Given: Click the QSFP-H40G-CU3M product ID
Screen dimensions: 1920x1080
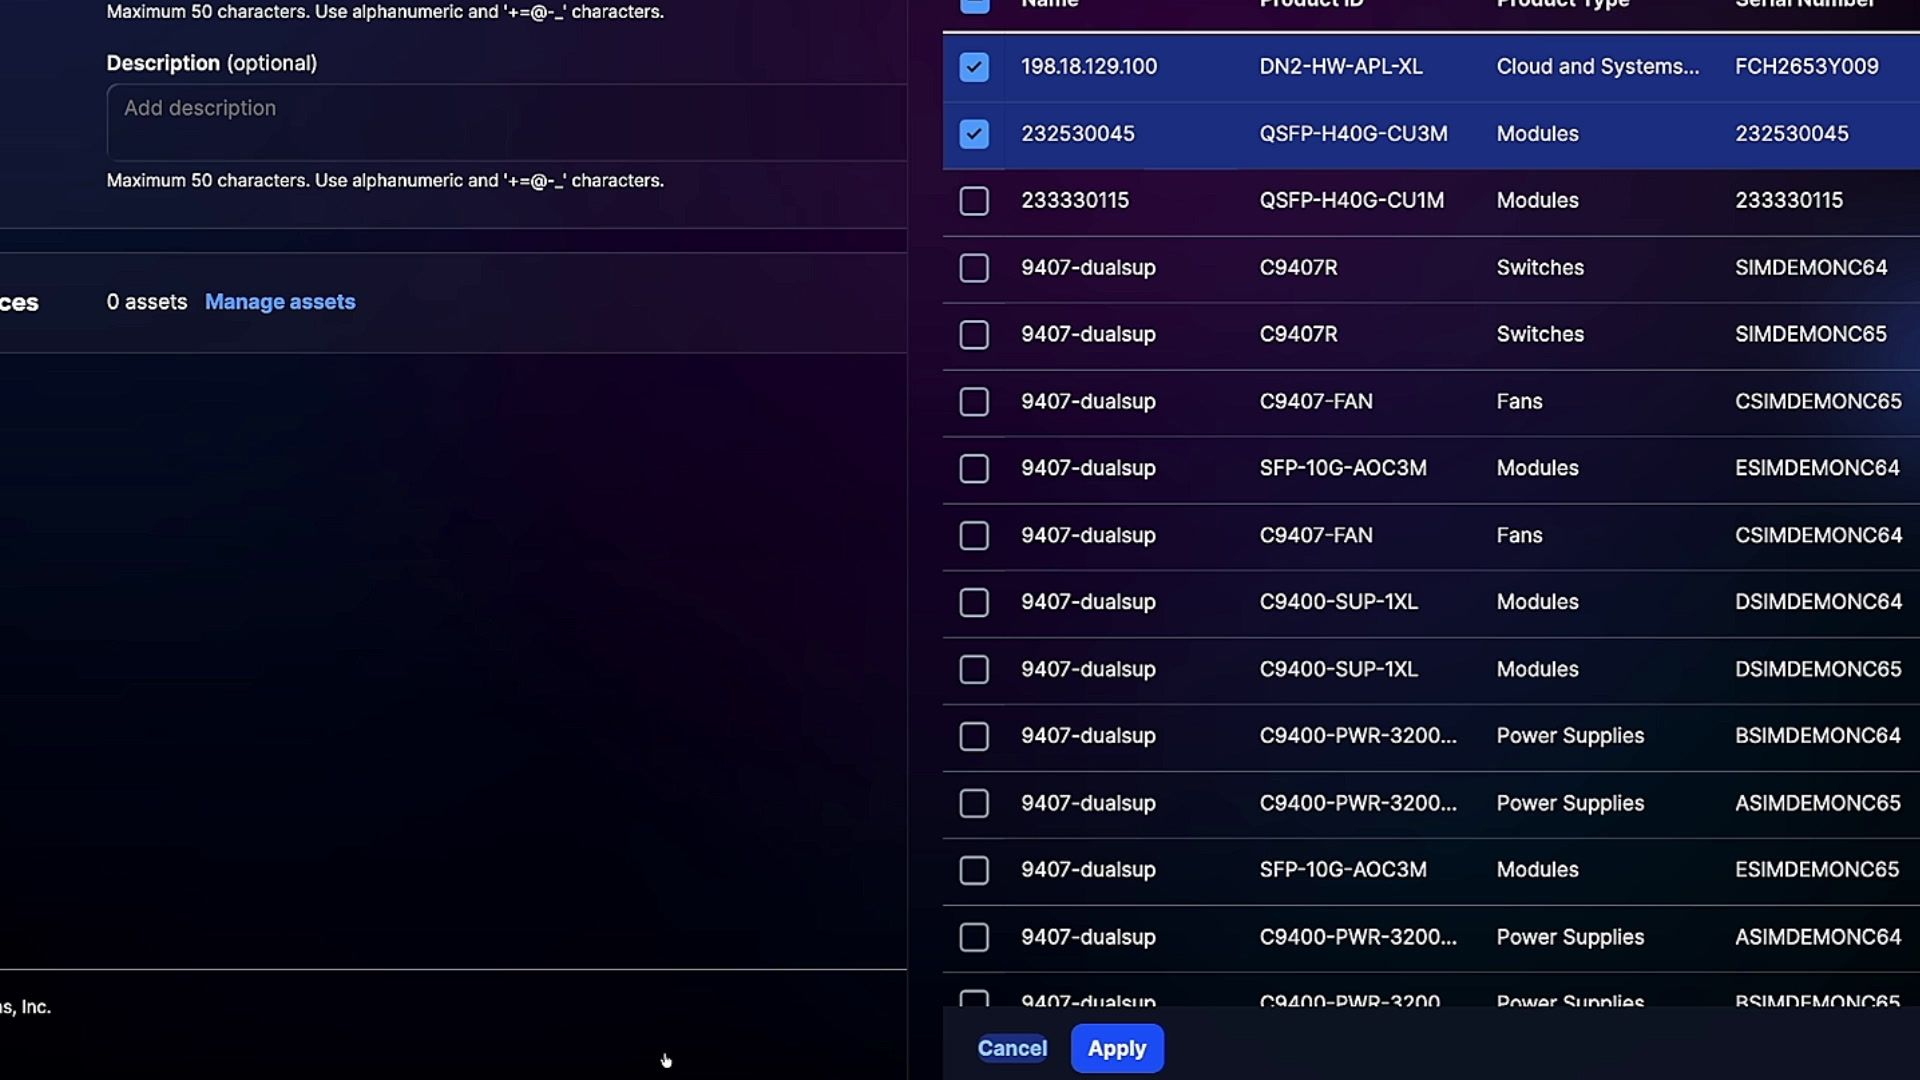Looking at the screenshot, I should pyautogui.click(x=1353, y=134).
